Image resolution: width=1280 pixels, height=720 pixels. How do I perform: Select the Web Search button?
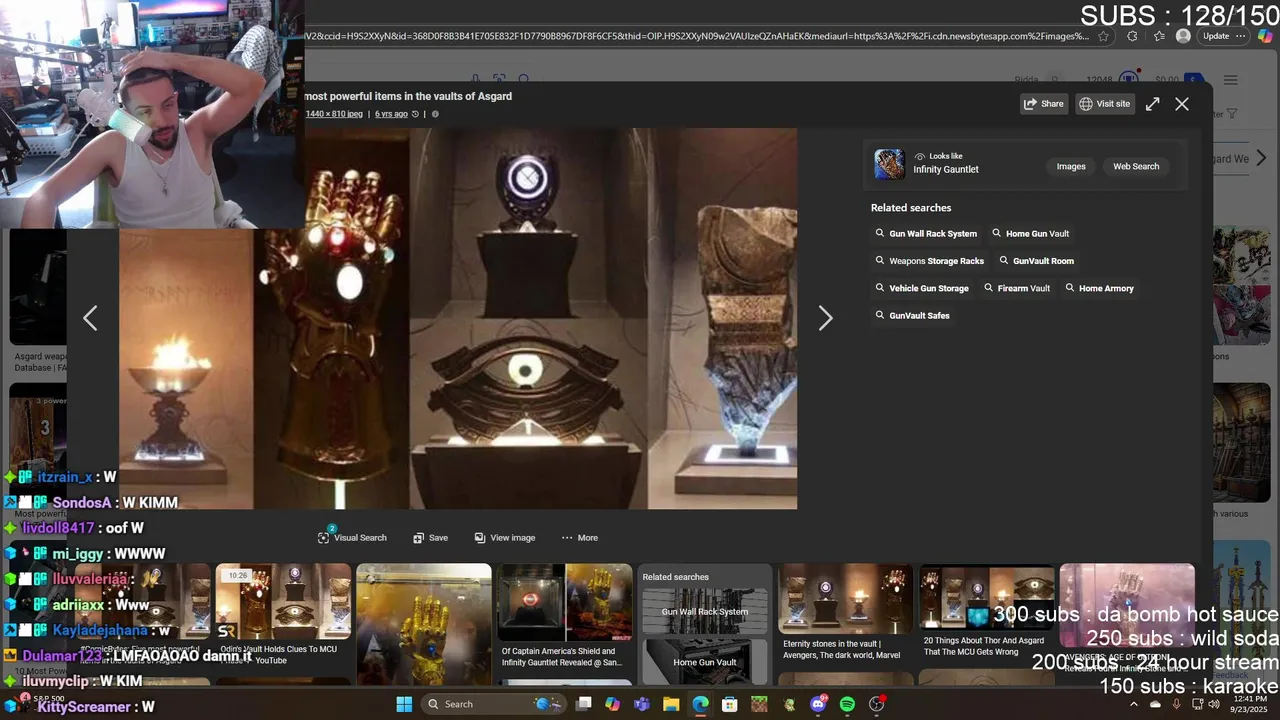pos(1136,166)
